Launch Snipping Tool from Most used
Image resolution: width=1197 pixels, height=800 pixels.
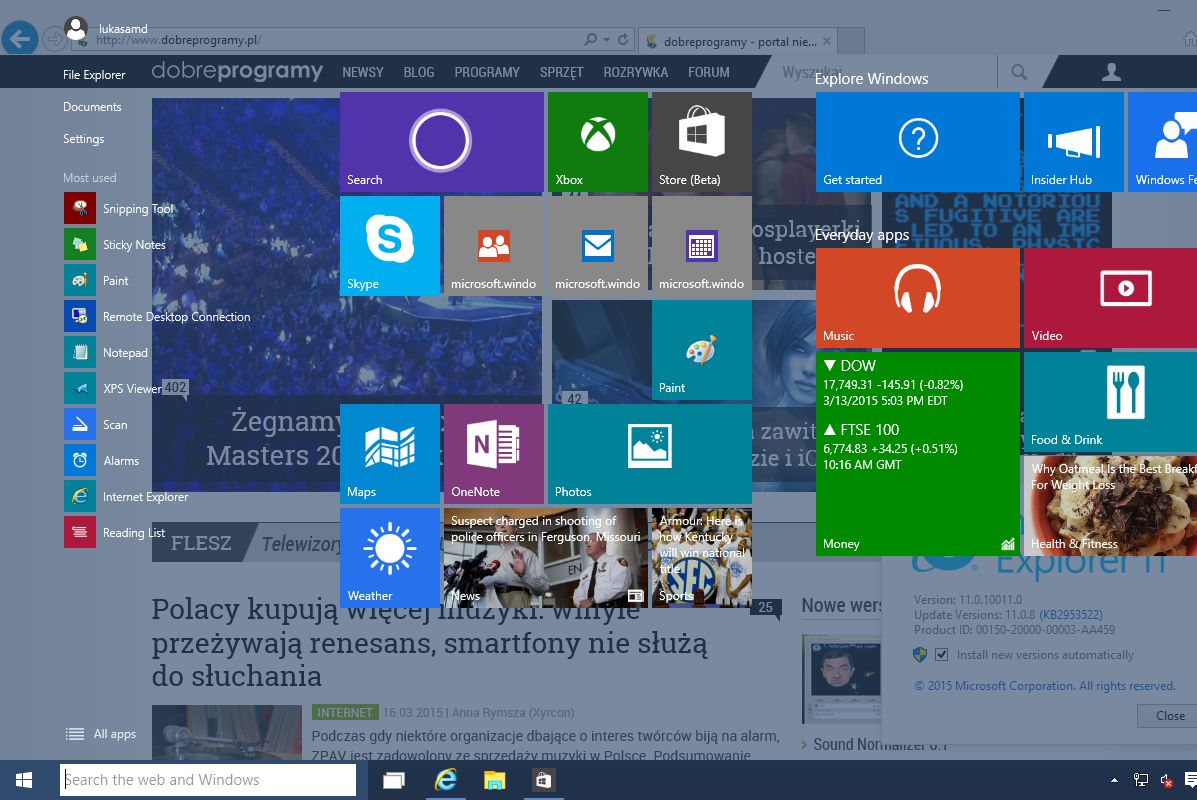(120, 208)
